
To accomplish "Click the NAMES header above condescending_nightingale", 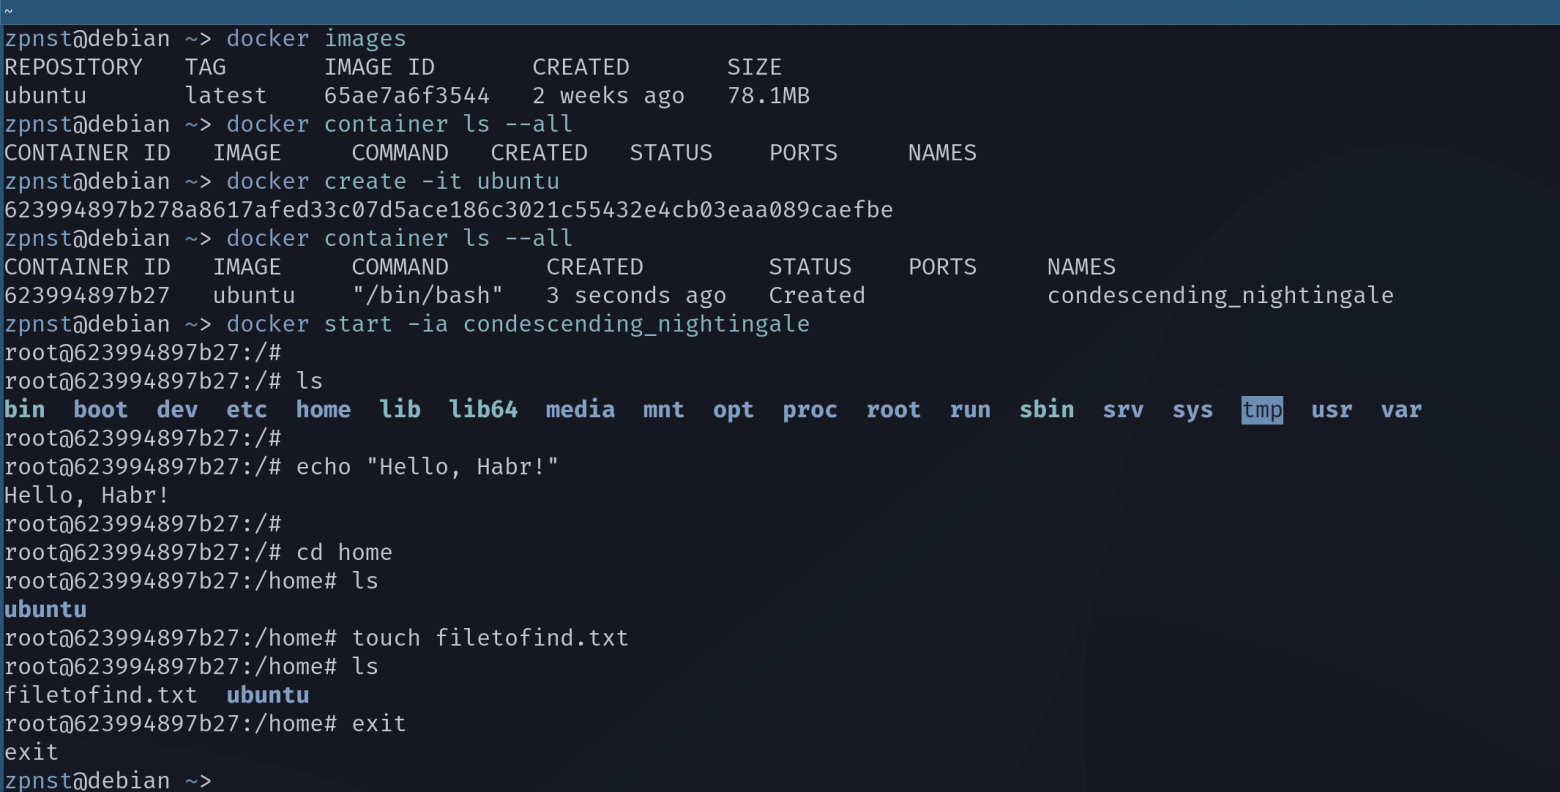I will pos(1081,267).
